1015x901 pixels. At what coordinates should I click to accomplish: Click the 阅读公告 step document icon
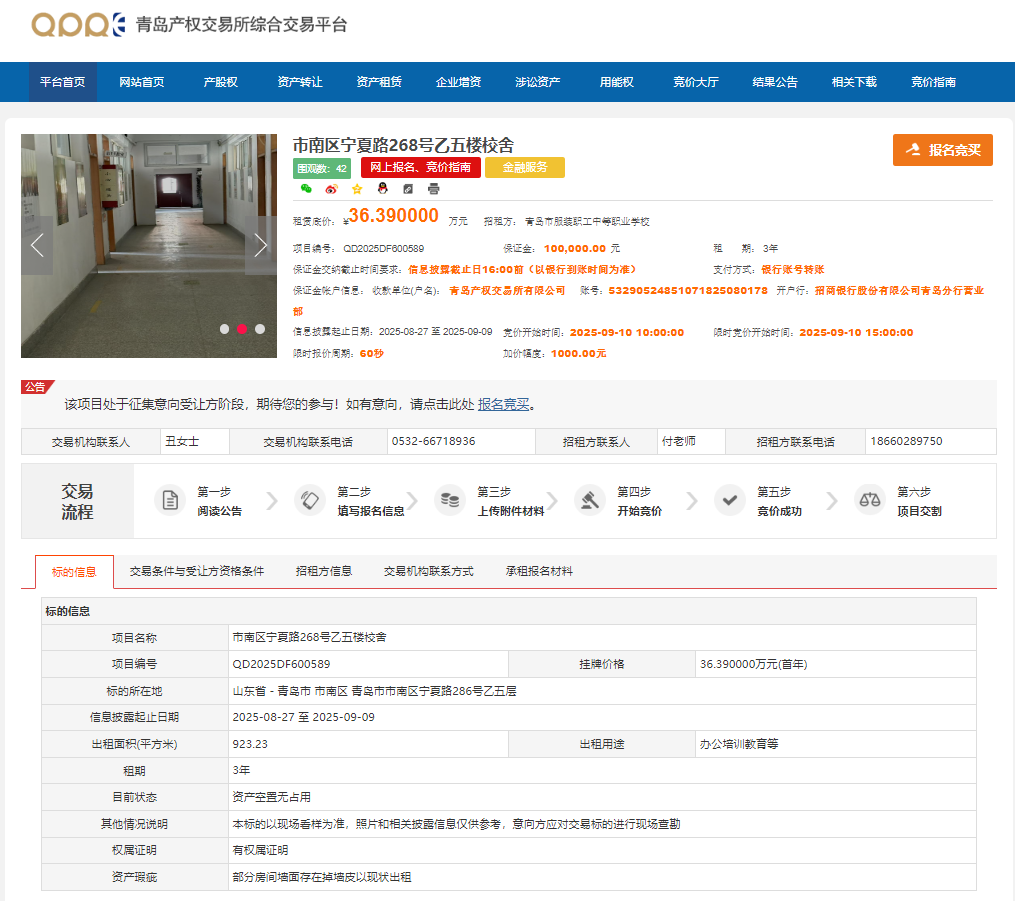tap(170, 500)
